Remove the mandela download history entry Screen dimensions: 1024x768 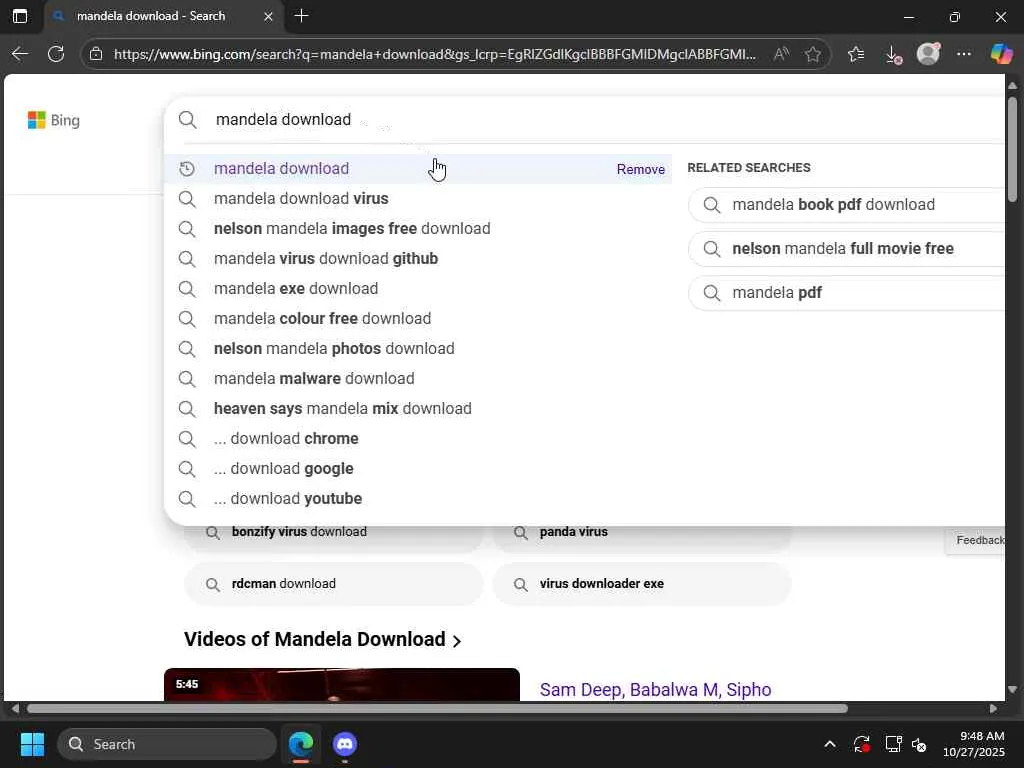641,169
